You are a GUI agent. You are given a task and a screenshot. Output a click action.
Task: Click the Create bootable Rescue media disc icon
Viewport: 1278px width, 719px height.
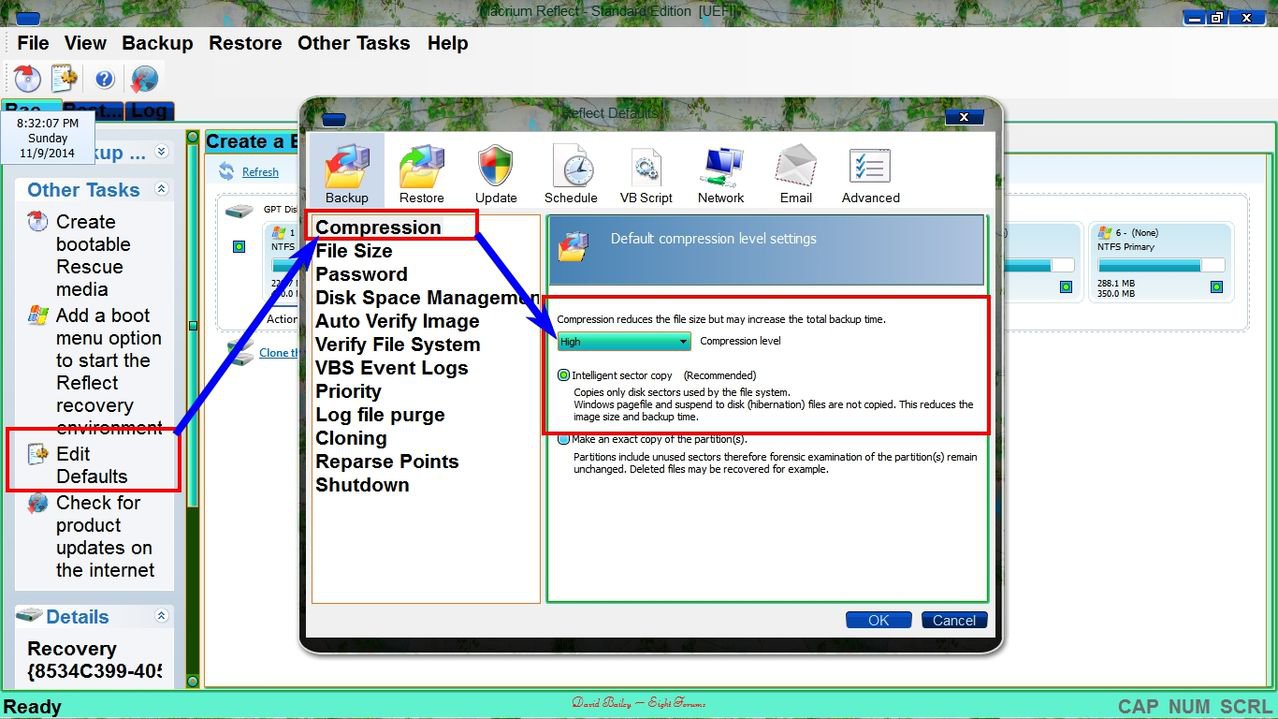(37, 222)
